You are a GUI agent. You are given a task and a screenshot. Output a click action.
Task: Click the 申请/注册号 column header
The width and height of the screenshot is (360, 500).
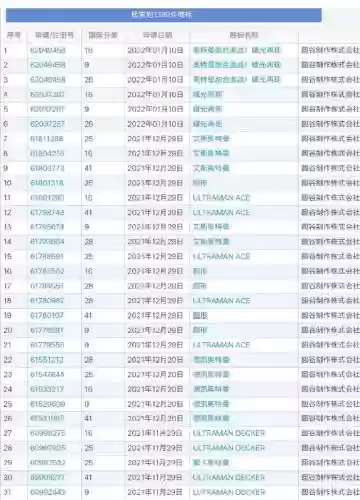coord(54,35)
